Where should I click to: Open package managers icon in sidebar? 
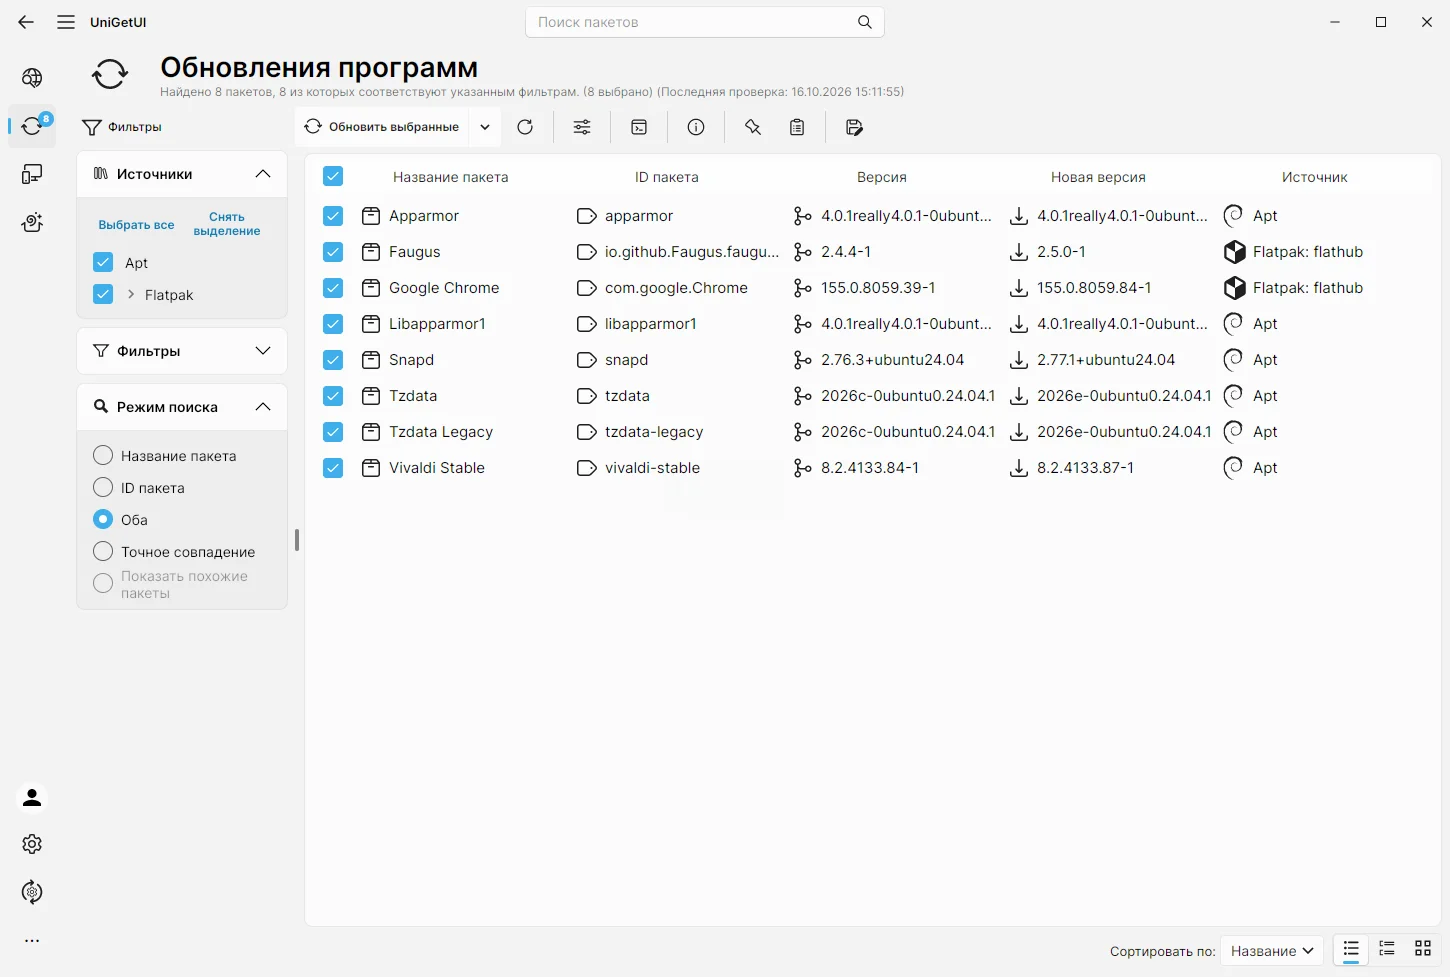[x=32, y=892]
